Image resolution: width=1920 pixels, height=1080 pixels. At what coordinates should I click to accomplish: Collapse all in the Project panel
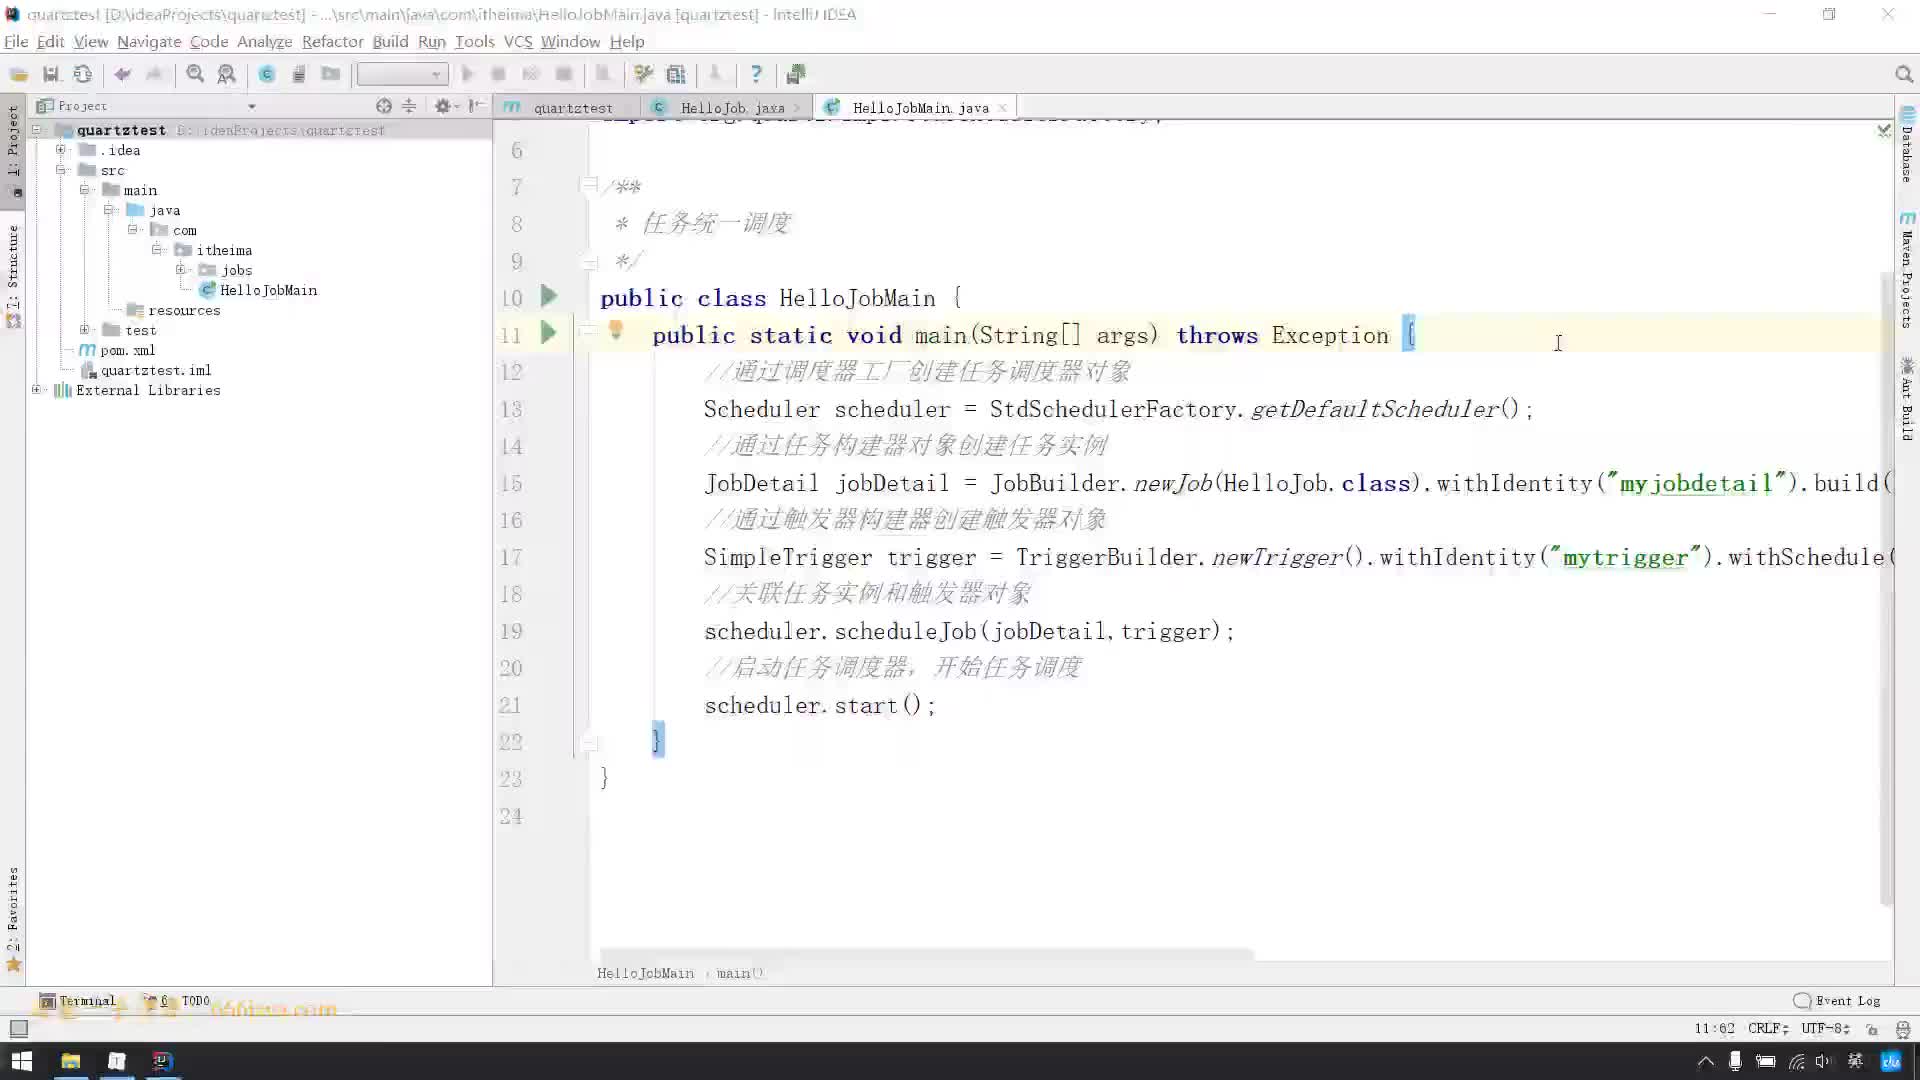click(x=409, y=106)
